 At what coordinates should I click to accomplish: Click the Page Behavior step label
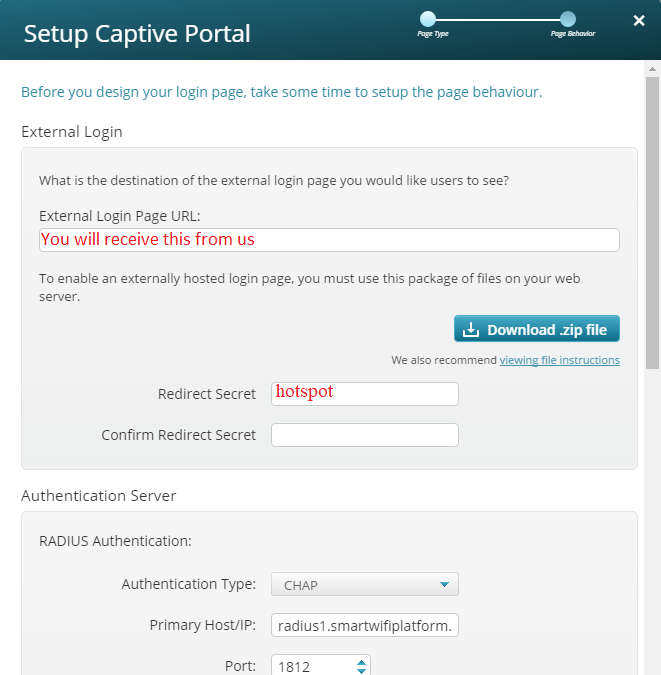[x=573, y=34]
